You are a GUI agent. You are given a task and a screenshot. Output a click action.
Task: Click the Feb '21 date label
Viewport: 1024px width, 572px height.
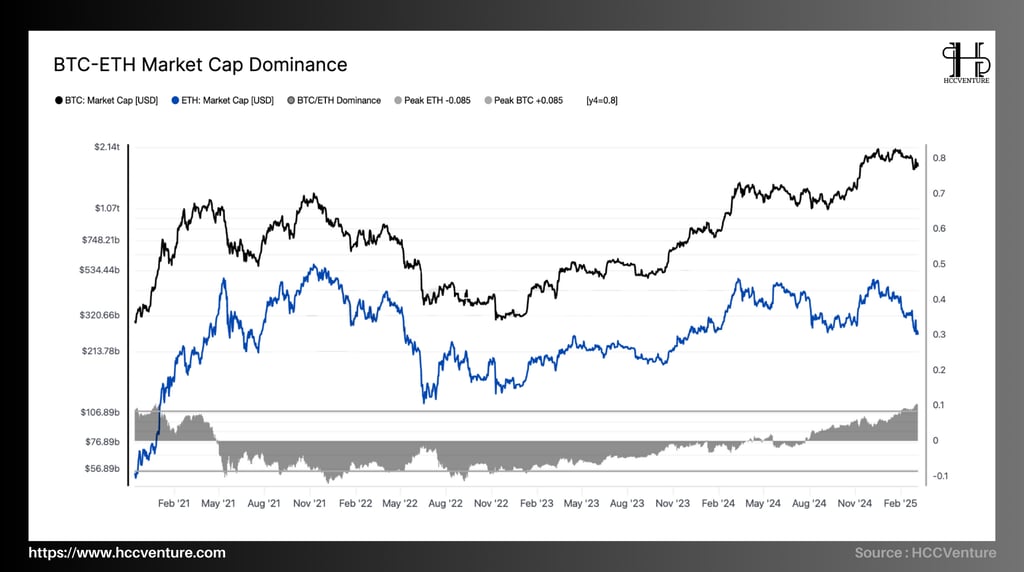[174, 503]
